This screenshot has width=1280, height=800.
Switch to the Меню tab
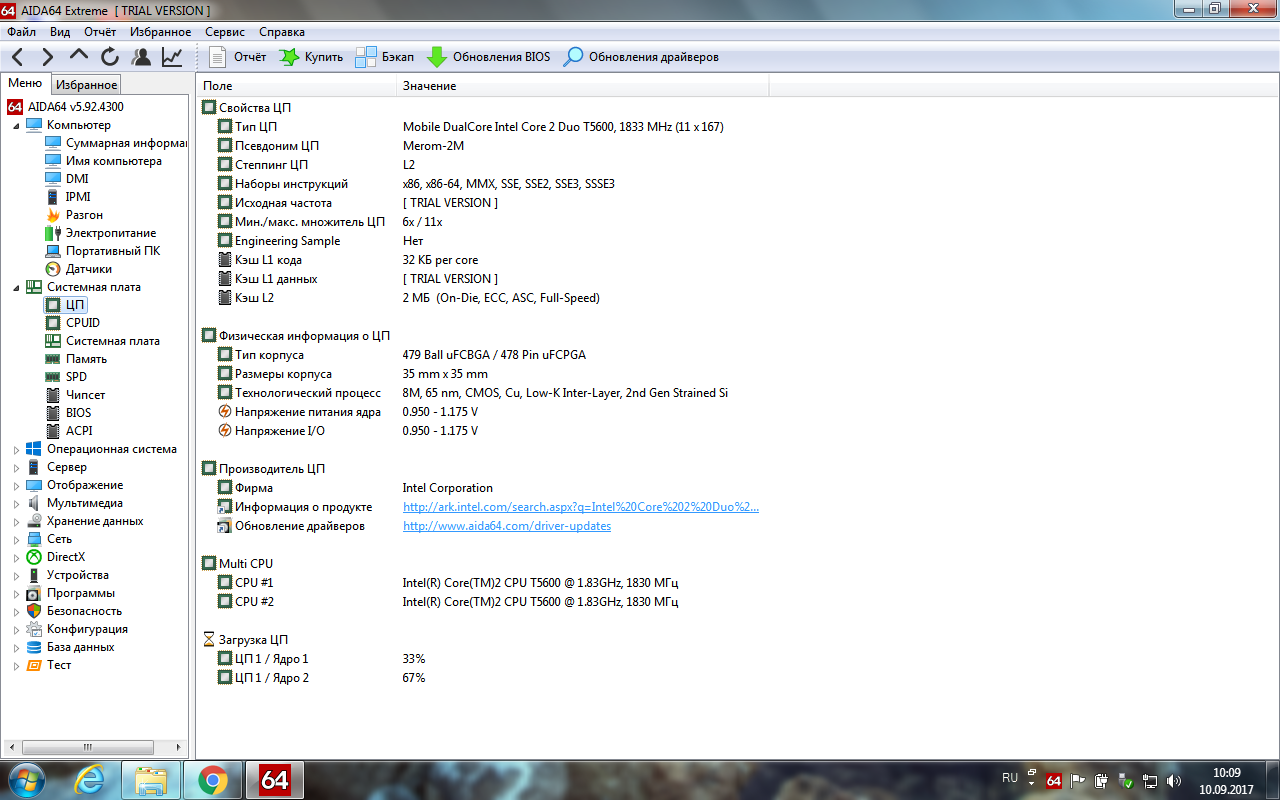(x=25, y=84)
